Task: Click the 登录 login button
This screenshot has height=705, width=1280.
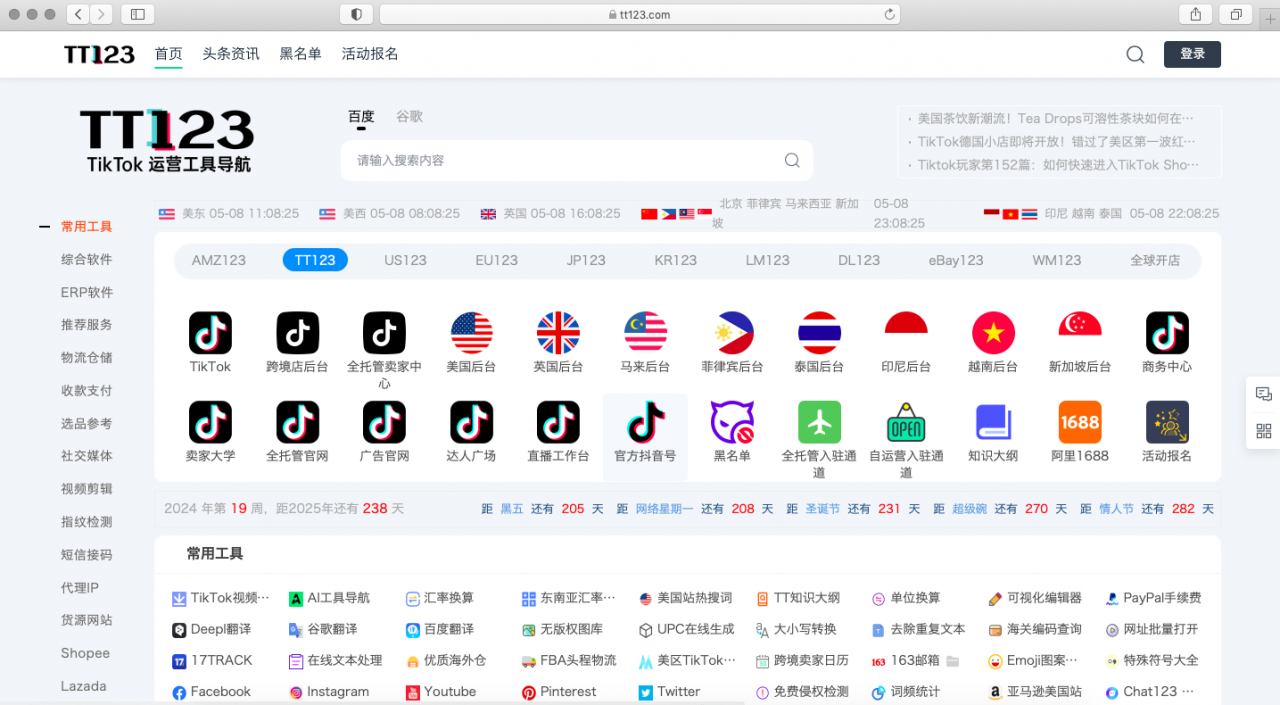Action: tap(1192, 54)
